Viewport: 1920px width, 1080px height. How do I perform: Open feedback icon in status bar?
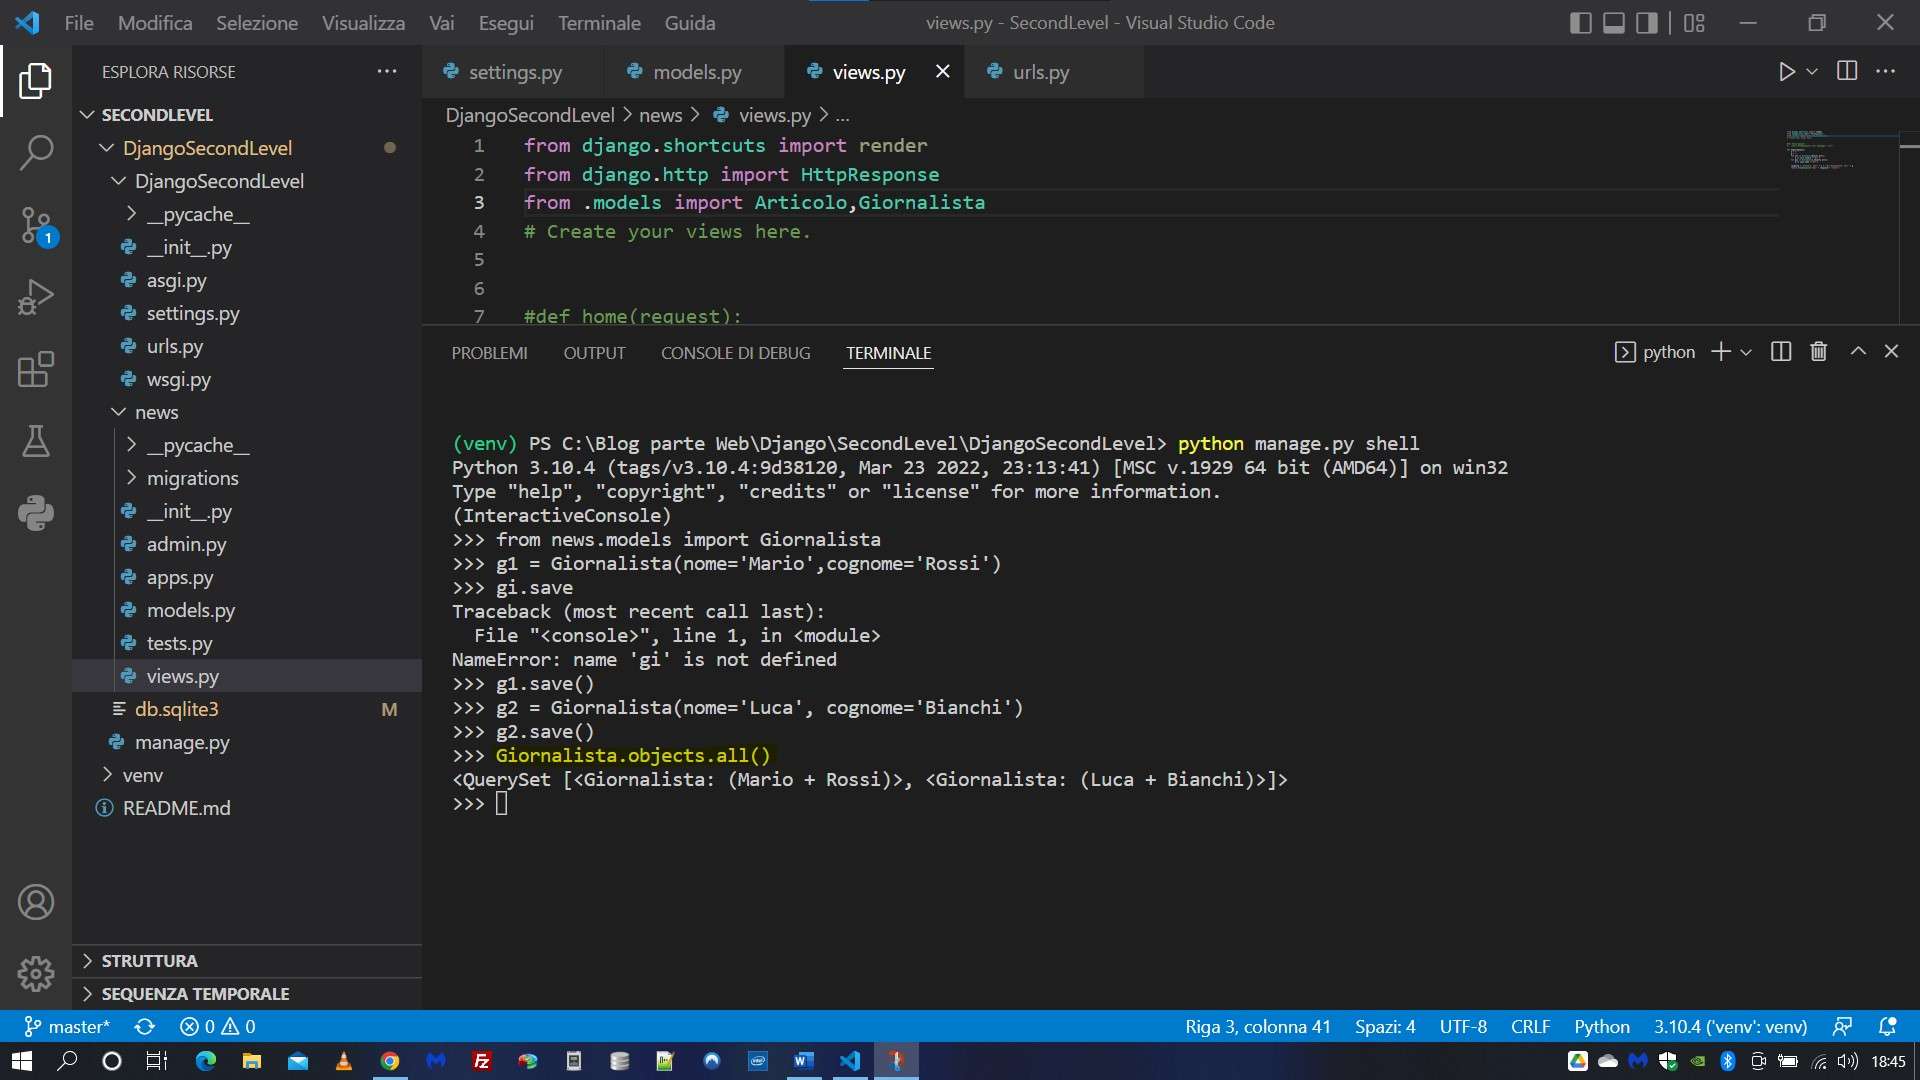pos(1842,1027)
